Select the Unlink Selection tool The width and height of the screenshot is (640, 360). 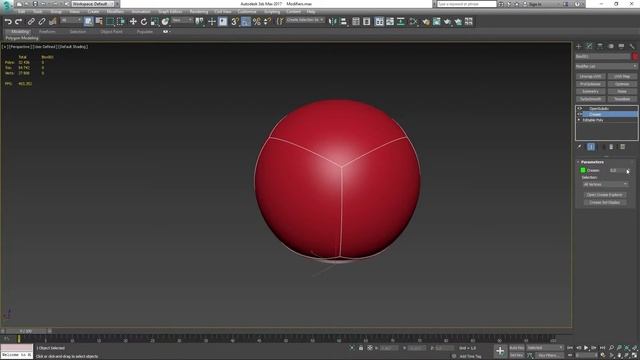coord(42,22)
